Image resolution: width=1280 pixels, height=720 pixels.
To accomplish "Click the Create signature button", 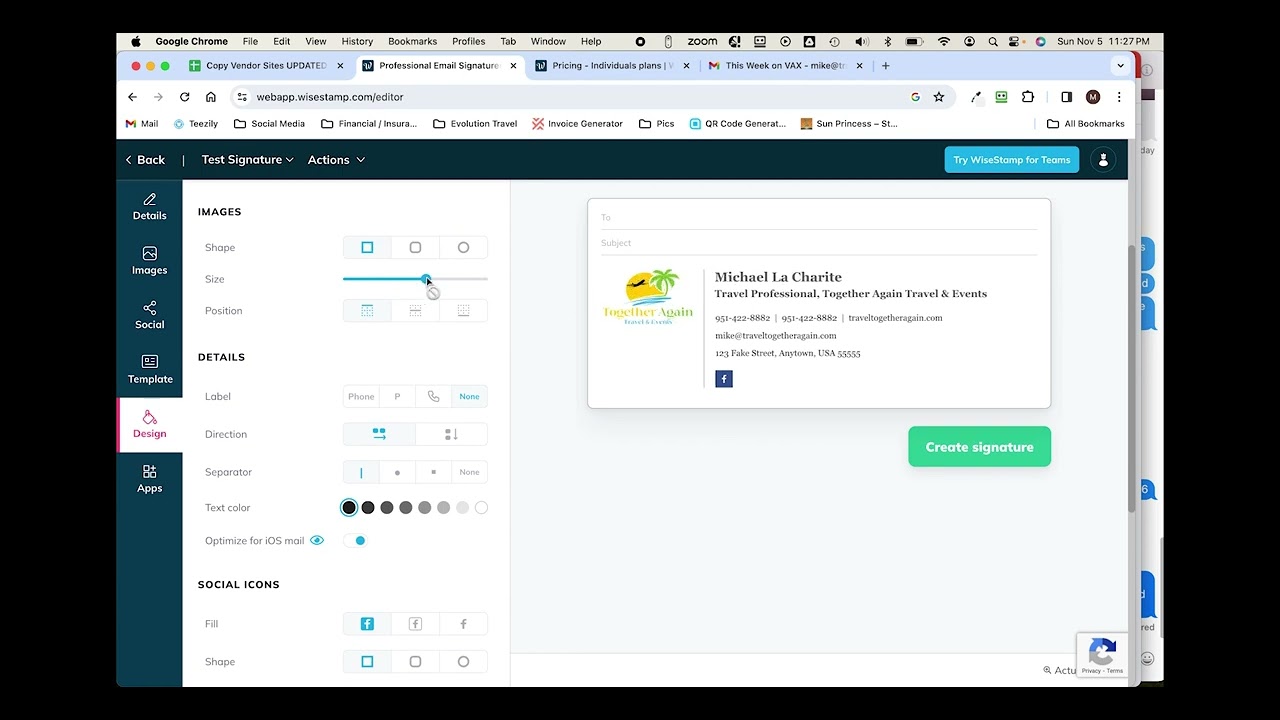I will coord(979,447).
